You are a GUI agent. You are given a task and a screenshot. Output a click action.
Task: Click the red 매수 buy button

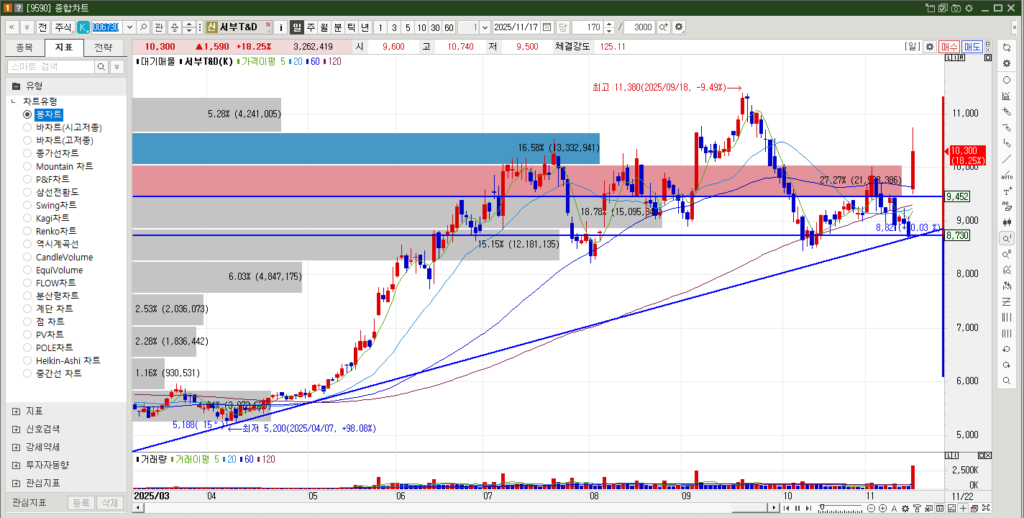(949, 47)
